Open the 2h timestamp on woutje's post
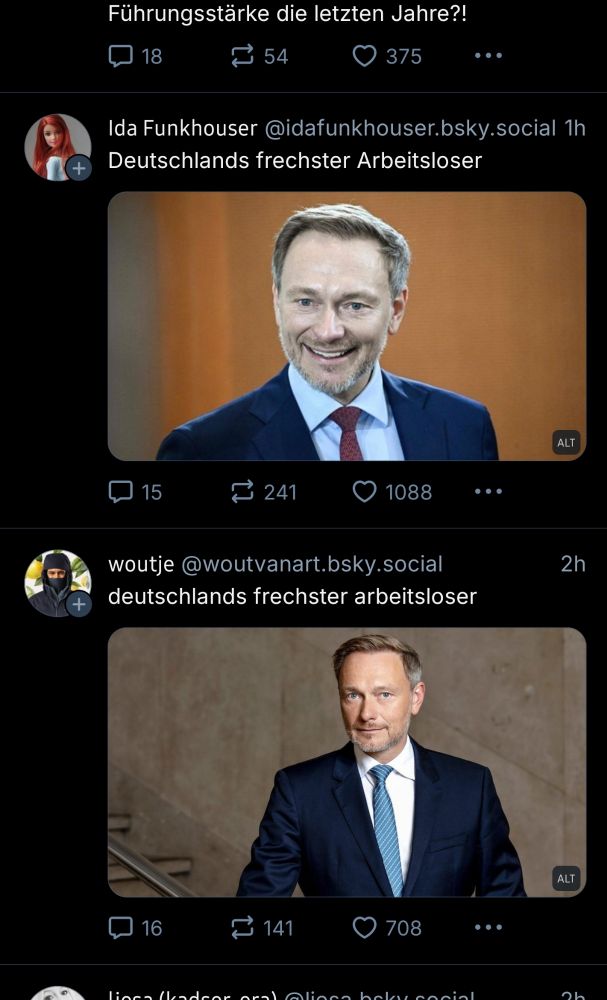Image resolution: width=607 pixels, height=1000 pixels. 574,564
